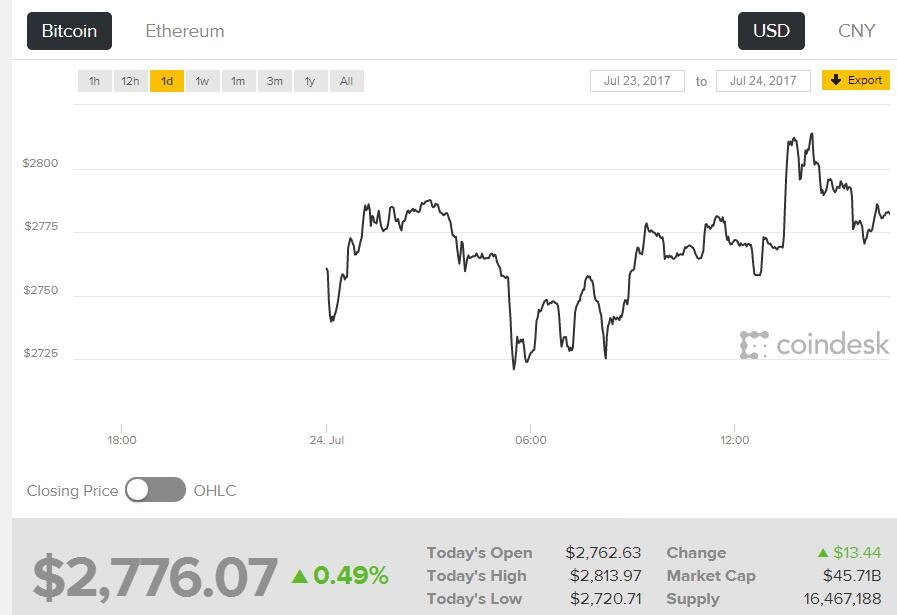Switch to the Ethereum tab
The width and height of the screenshot is (897, 615).
pos(185,31)
